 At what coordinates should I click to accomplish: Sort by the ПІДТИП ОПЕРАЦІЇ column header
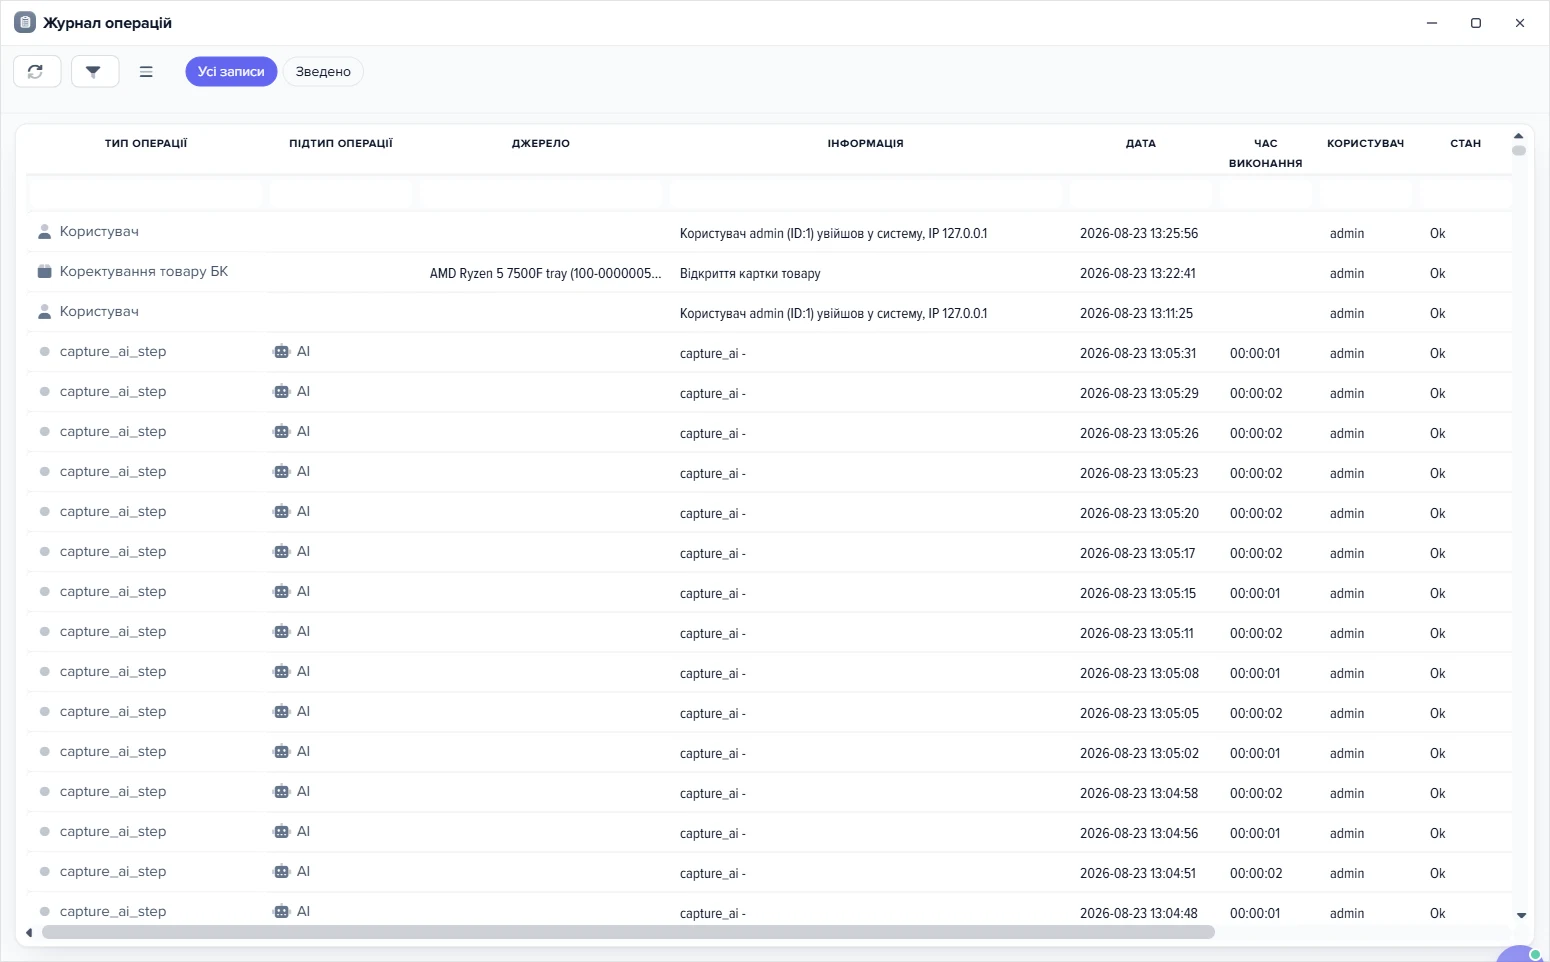[341, 143]
